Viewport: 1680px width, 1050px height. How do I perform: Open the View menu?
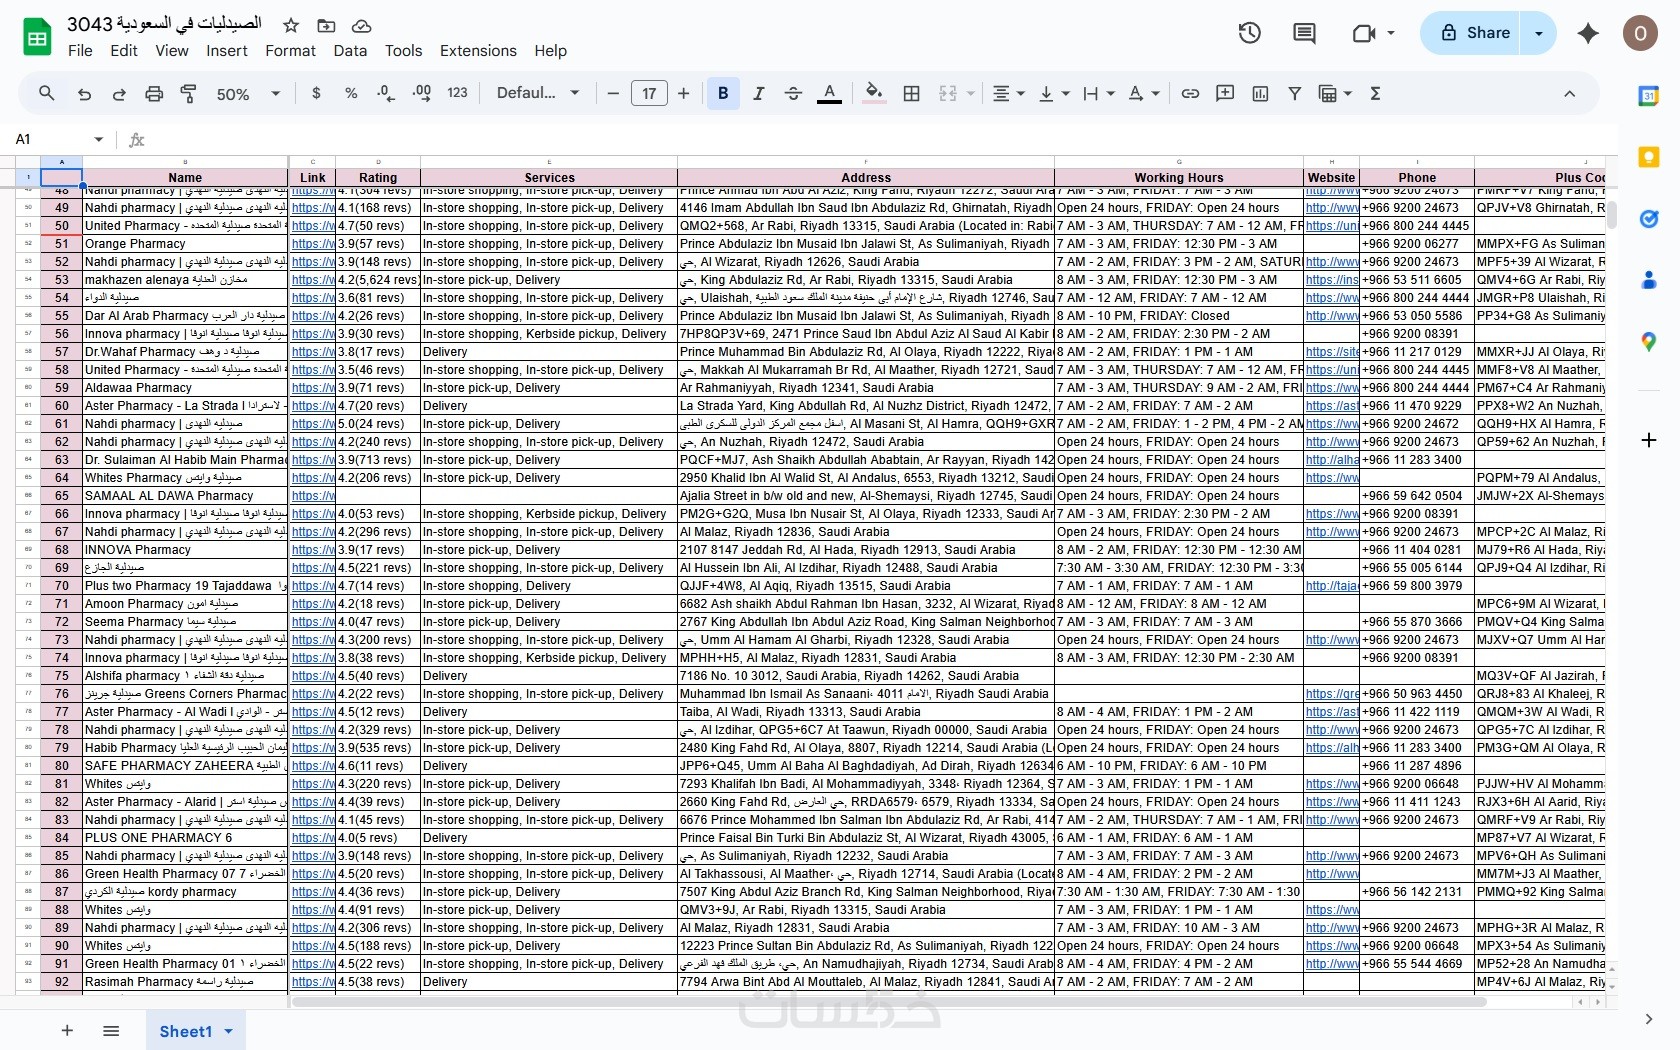172,51
